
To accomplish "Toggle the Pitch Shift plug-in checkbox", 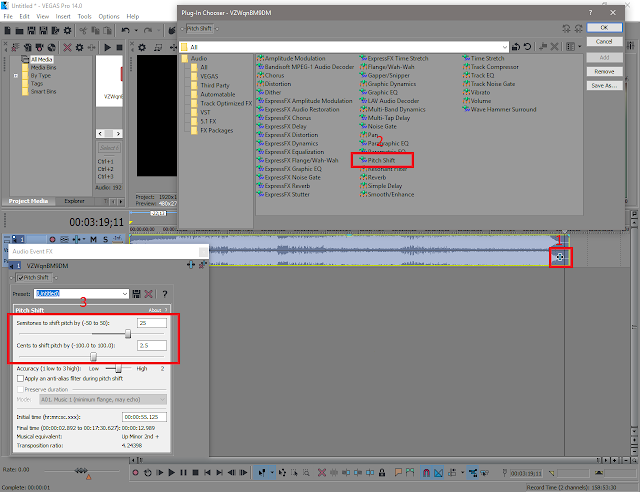I will (20, 278).
